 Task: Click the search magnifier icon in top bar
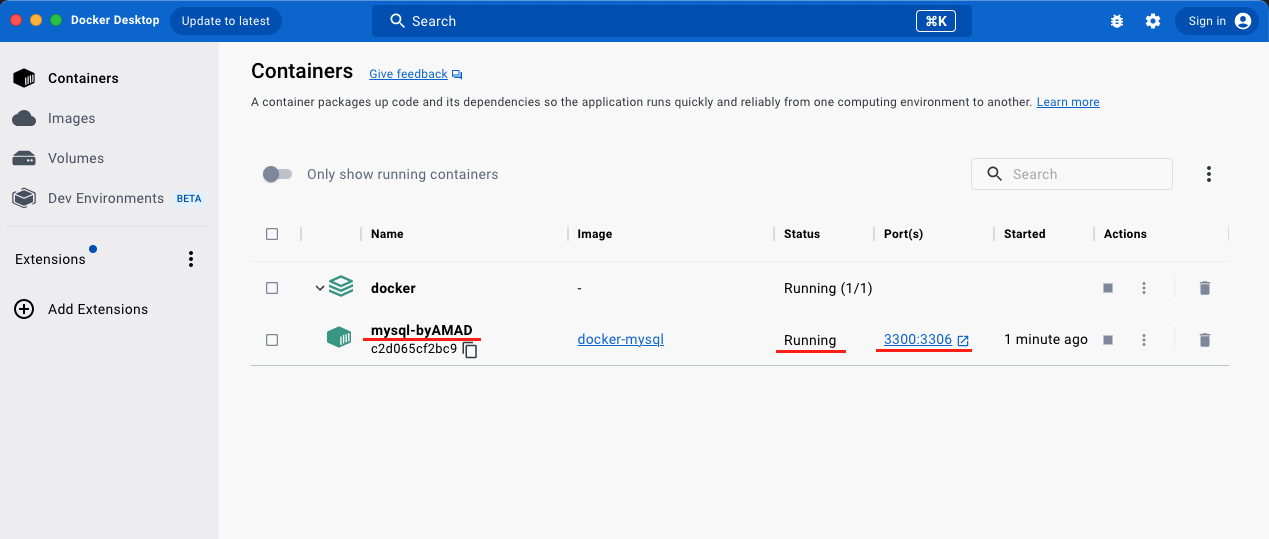397,21
